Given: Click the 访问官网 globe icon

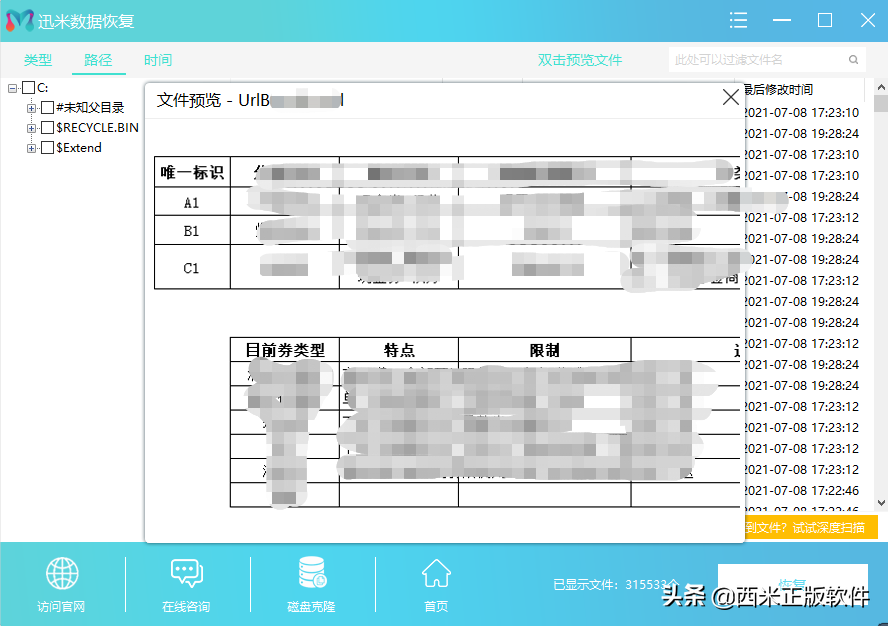Looking at the screenshot, I should pos(62,572).
